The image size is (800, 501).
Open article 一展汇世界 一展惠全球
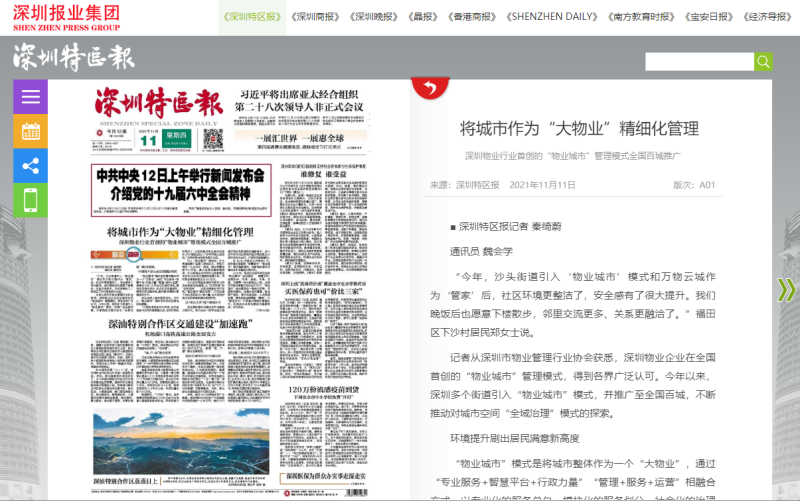click(299, 138)
